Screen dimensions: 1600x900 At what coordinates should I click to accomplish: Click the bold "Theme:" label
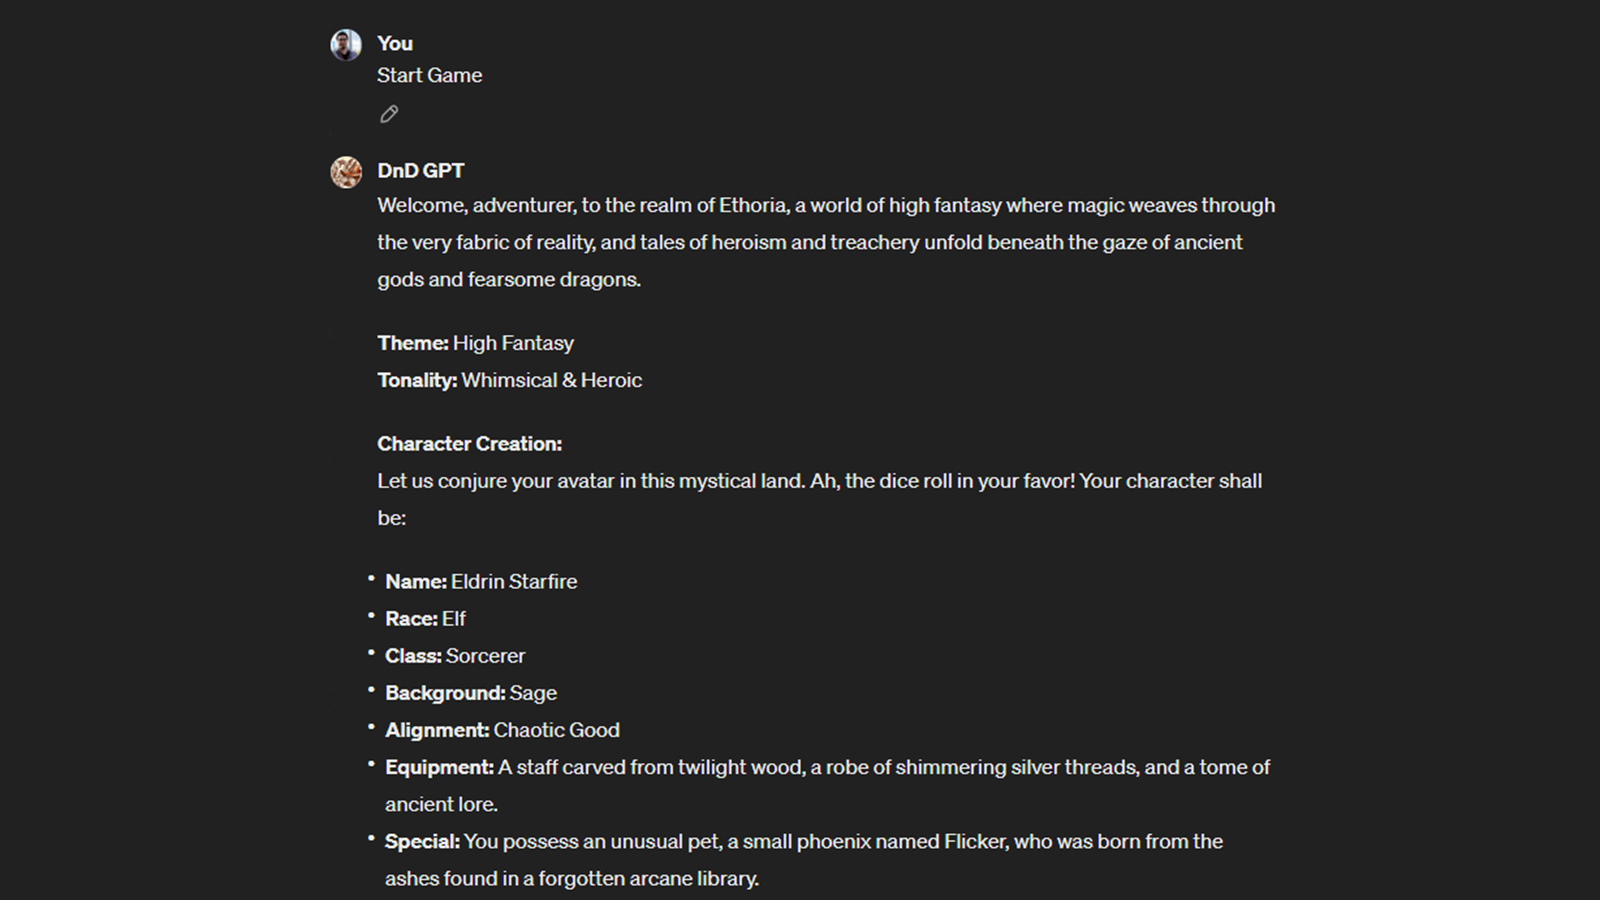pos(412,343)
